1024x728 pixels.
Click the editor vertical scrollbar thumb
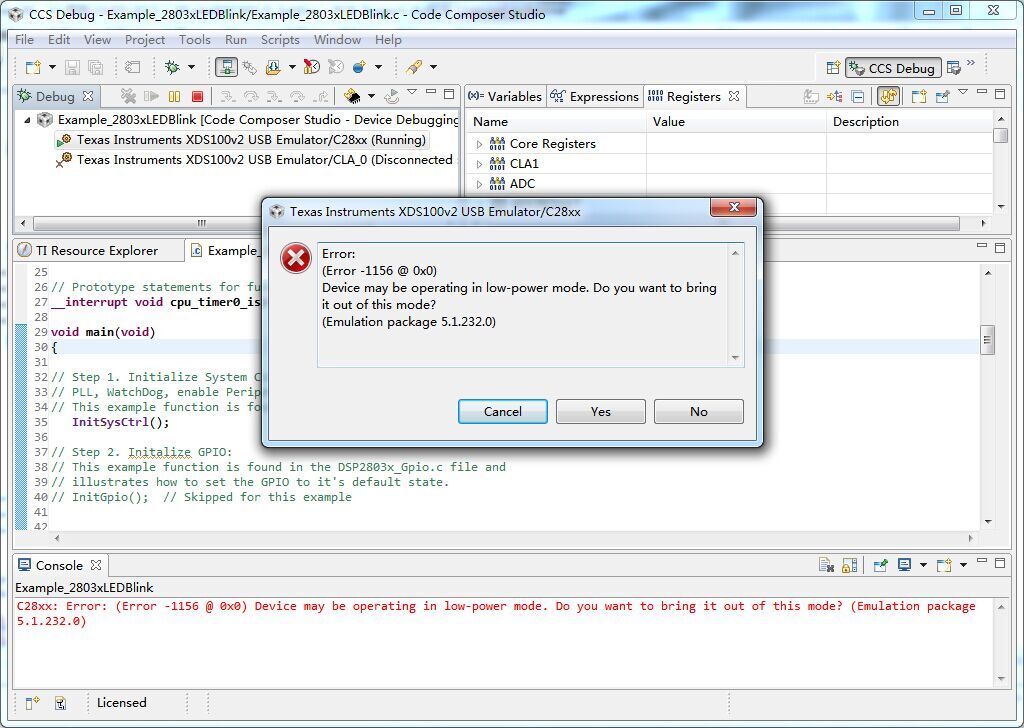click(x=987, y=340)
